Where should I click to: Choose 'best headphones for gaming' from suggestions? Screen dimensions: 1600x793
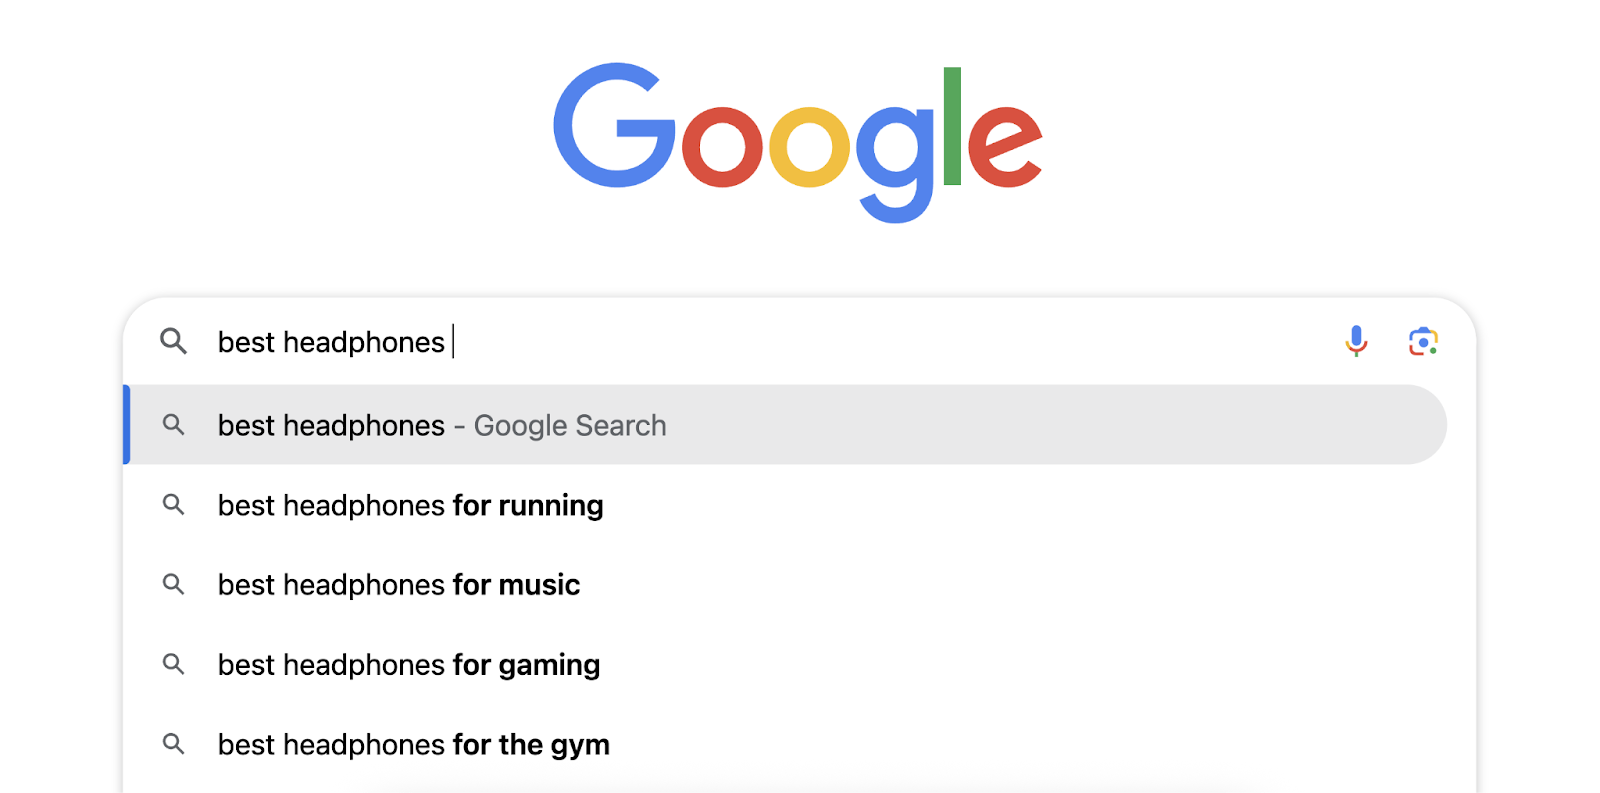coord(408,664)
